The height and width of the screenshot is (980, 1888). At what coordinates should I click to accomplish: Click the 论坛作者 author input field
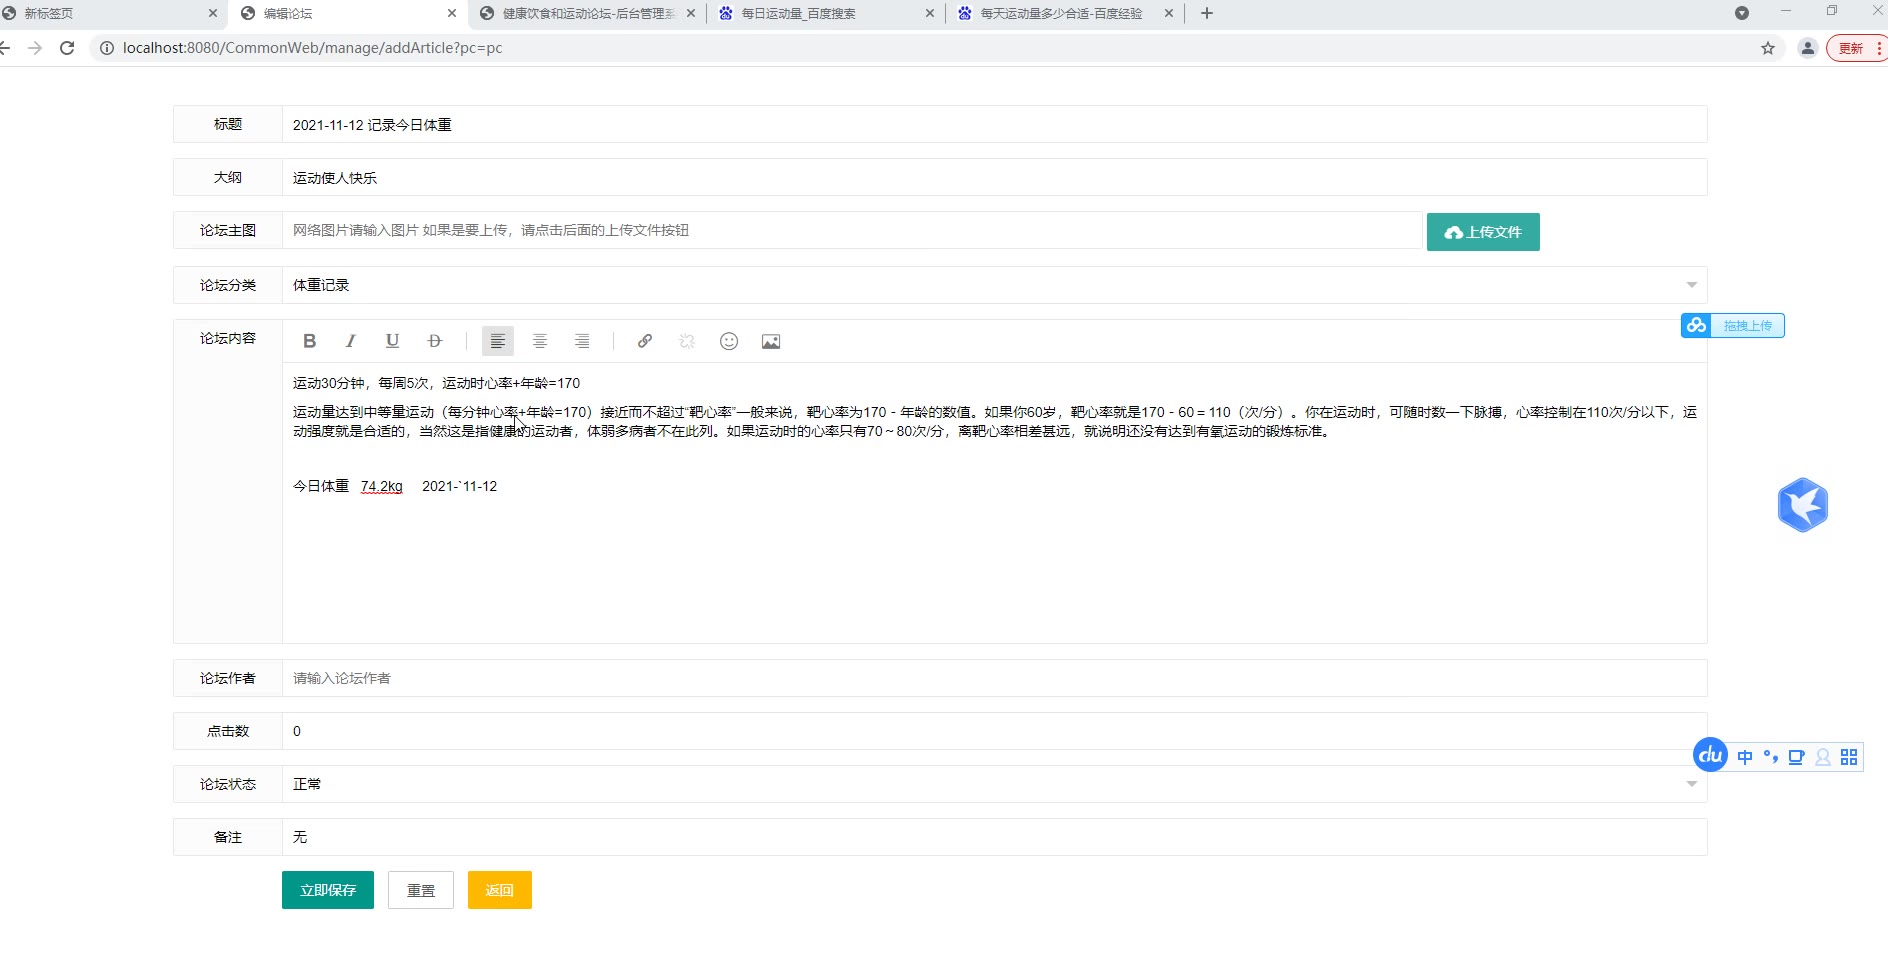point(995,678)
